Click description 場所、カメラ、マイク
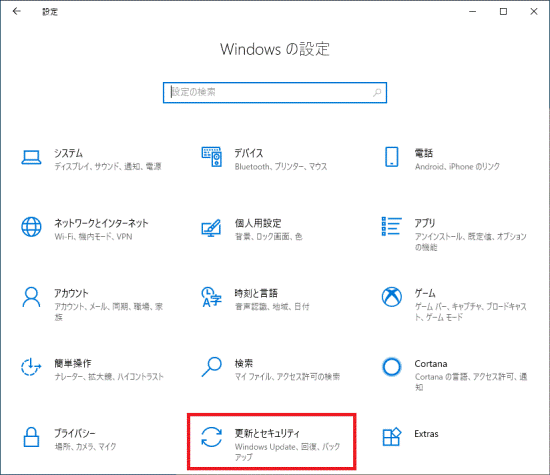This screenshot has width=550, height=475. coord(85,447)
